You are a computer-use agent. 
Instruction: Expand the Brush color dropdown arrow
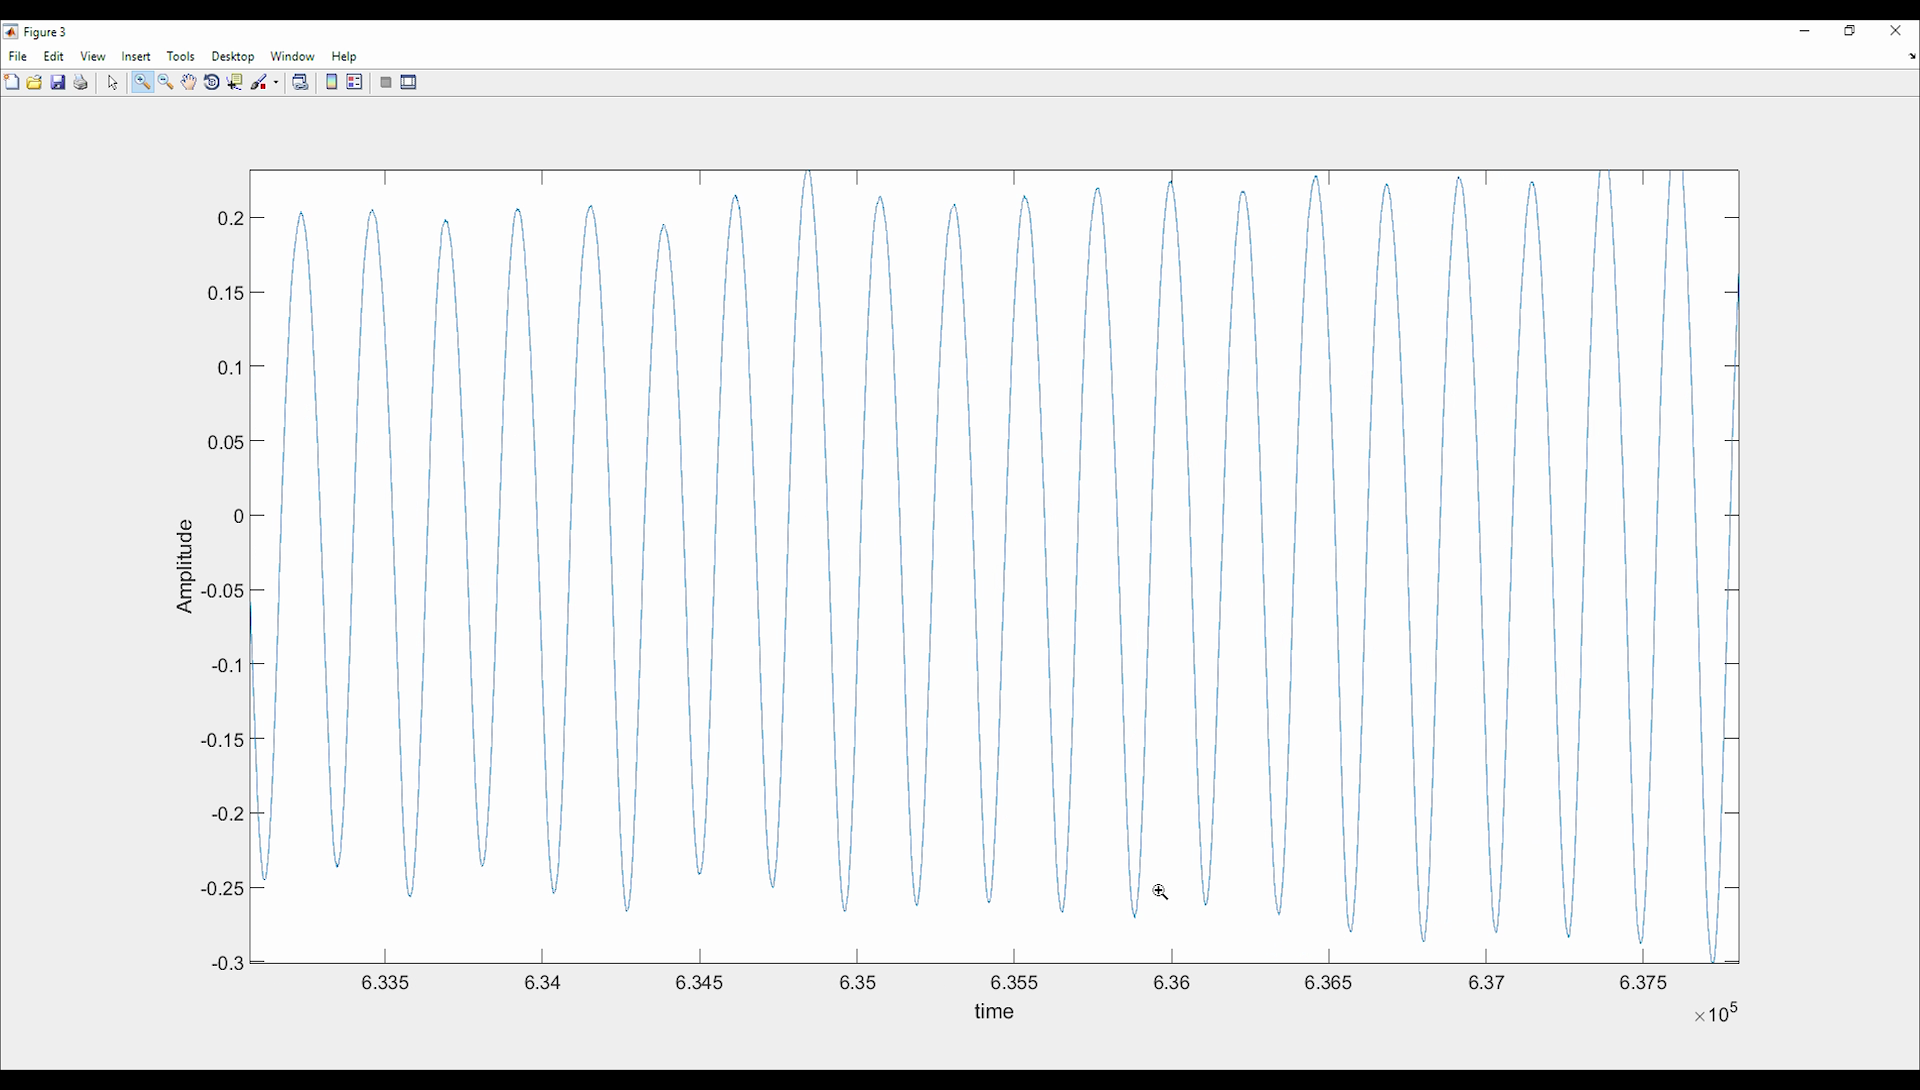(276, 83)
